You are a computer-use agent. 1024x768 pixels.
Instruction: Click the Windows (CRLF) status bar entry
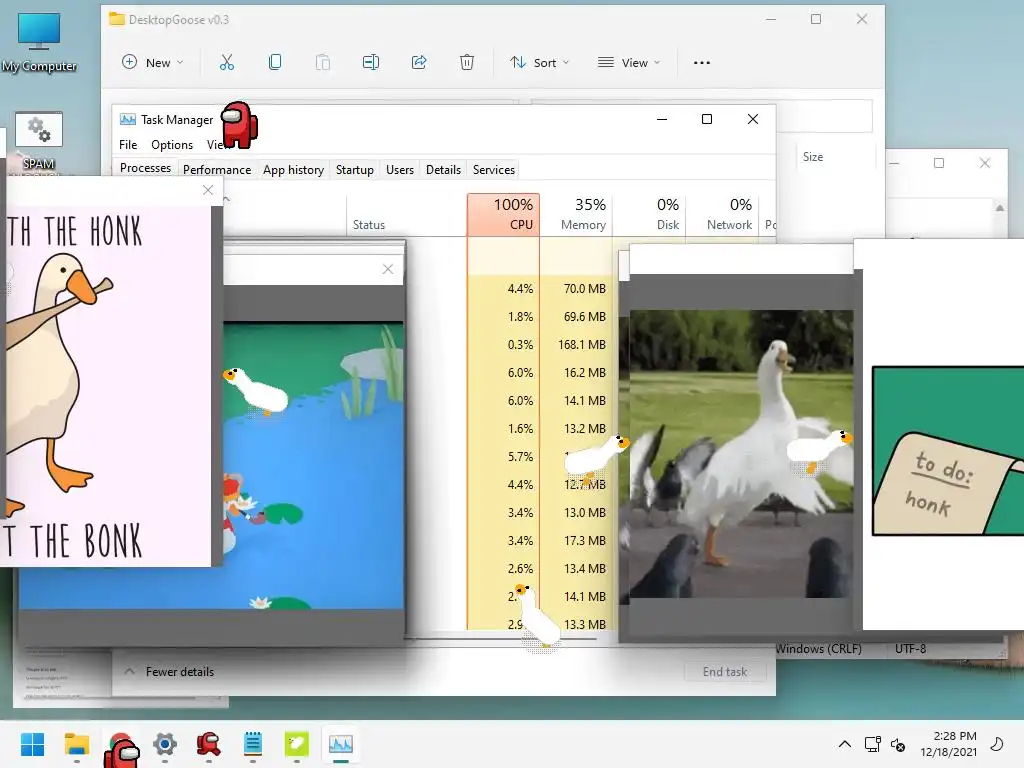click(x=818, y=648)
